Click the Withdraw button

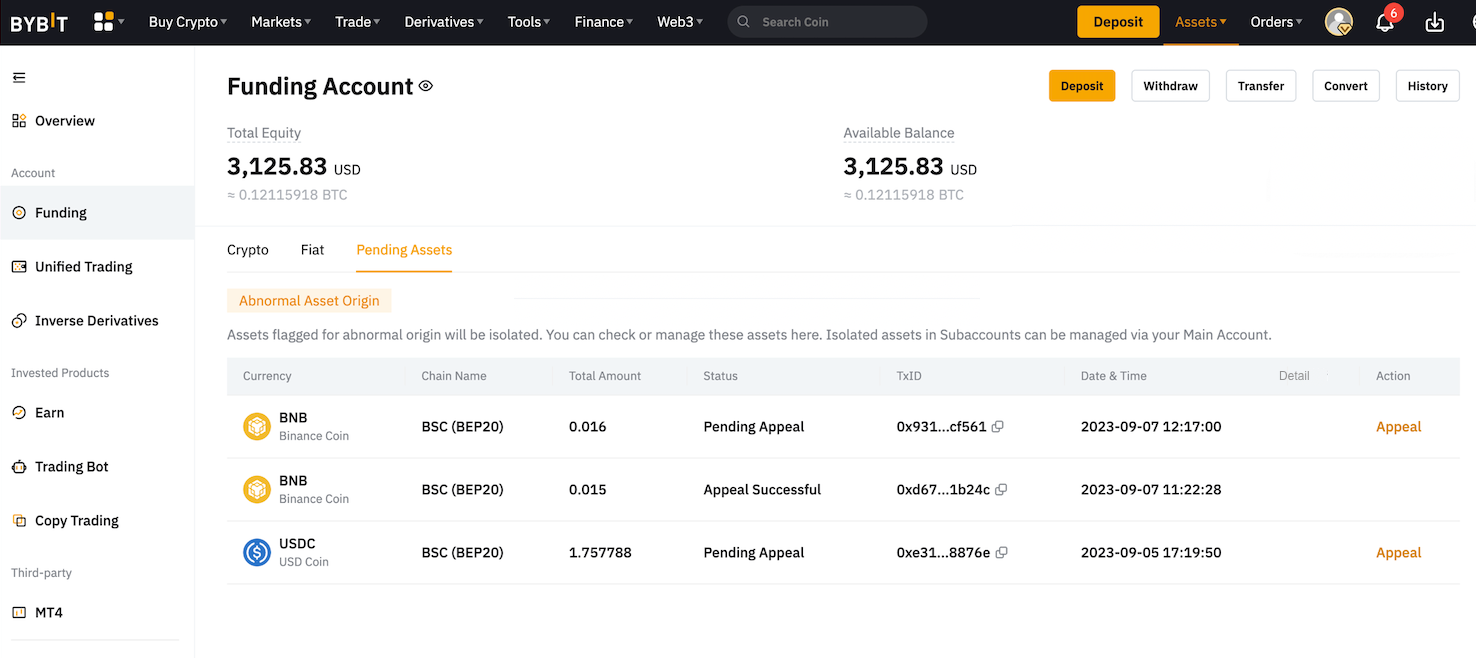click(x=1170, y=86)
